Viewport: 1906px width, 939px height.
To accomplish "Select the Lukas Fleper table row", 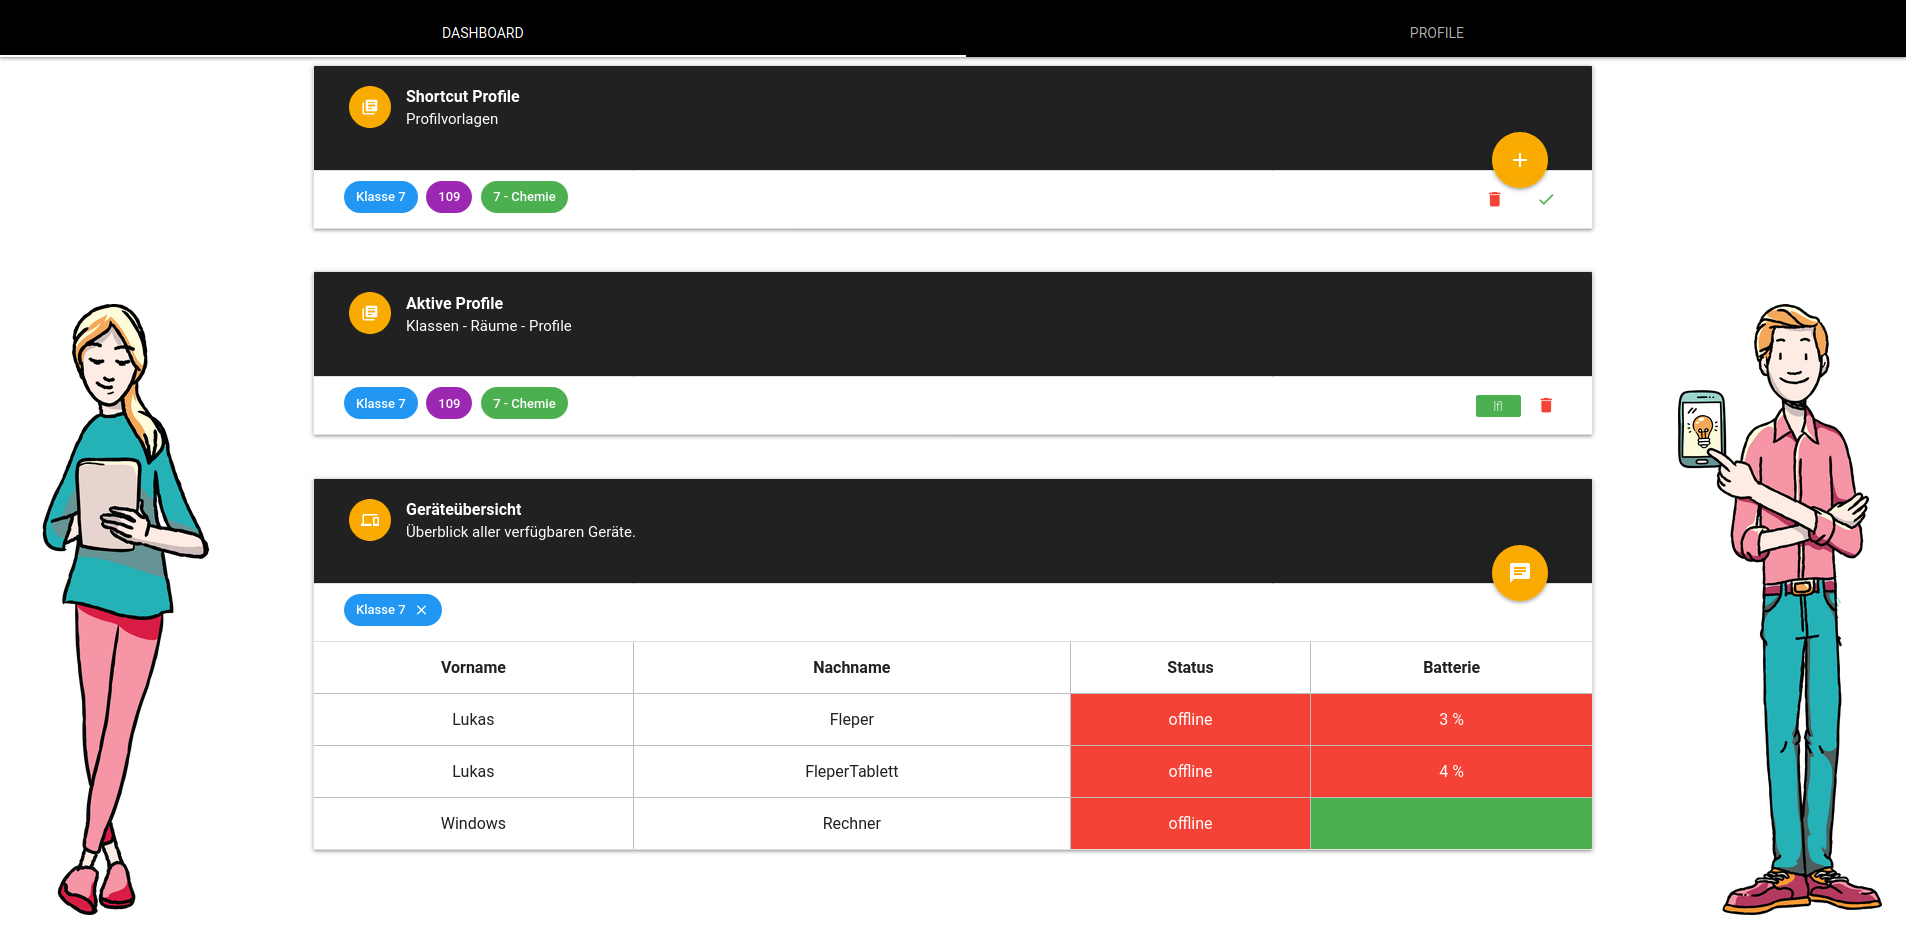I will click(x=472, y=719).
